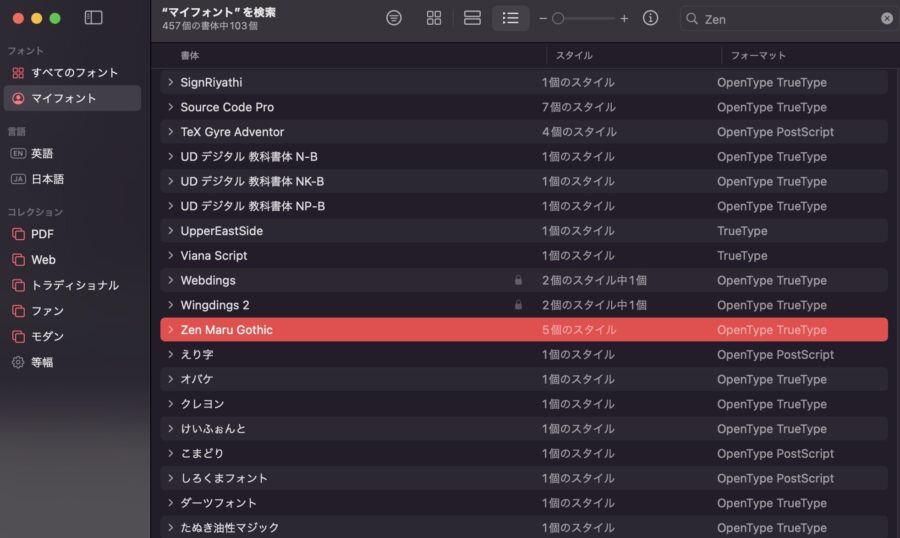Sort by the 書体 column header

(190, 56)
